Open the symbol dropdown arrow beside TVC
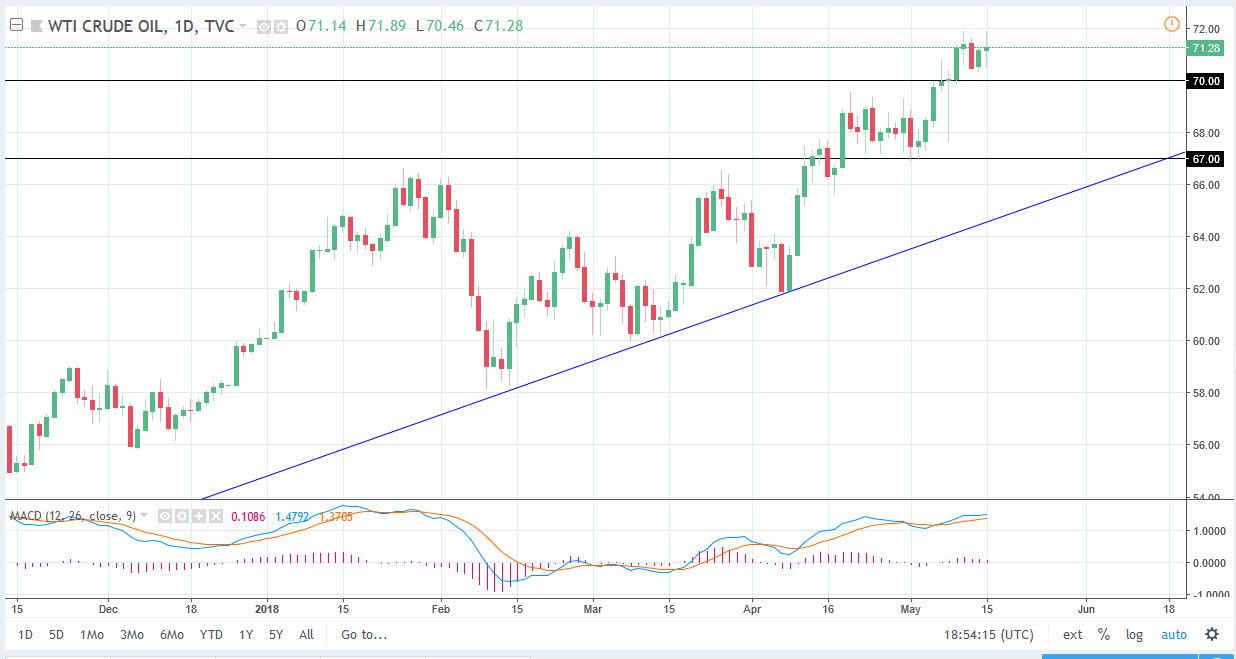Image resolution: width=1236 pixels, height=659 pixels. tap(243, 26)
